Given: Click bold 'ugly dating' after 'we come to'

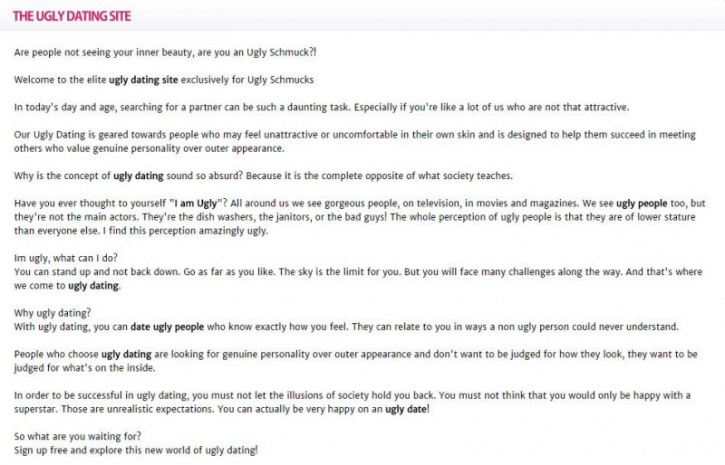Looking at the screenshot, I should click(x=93, y=286).
